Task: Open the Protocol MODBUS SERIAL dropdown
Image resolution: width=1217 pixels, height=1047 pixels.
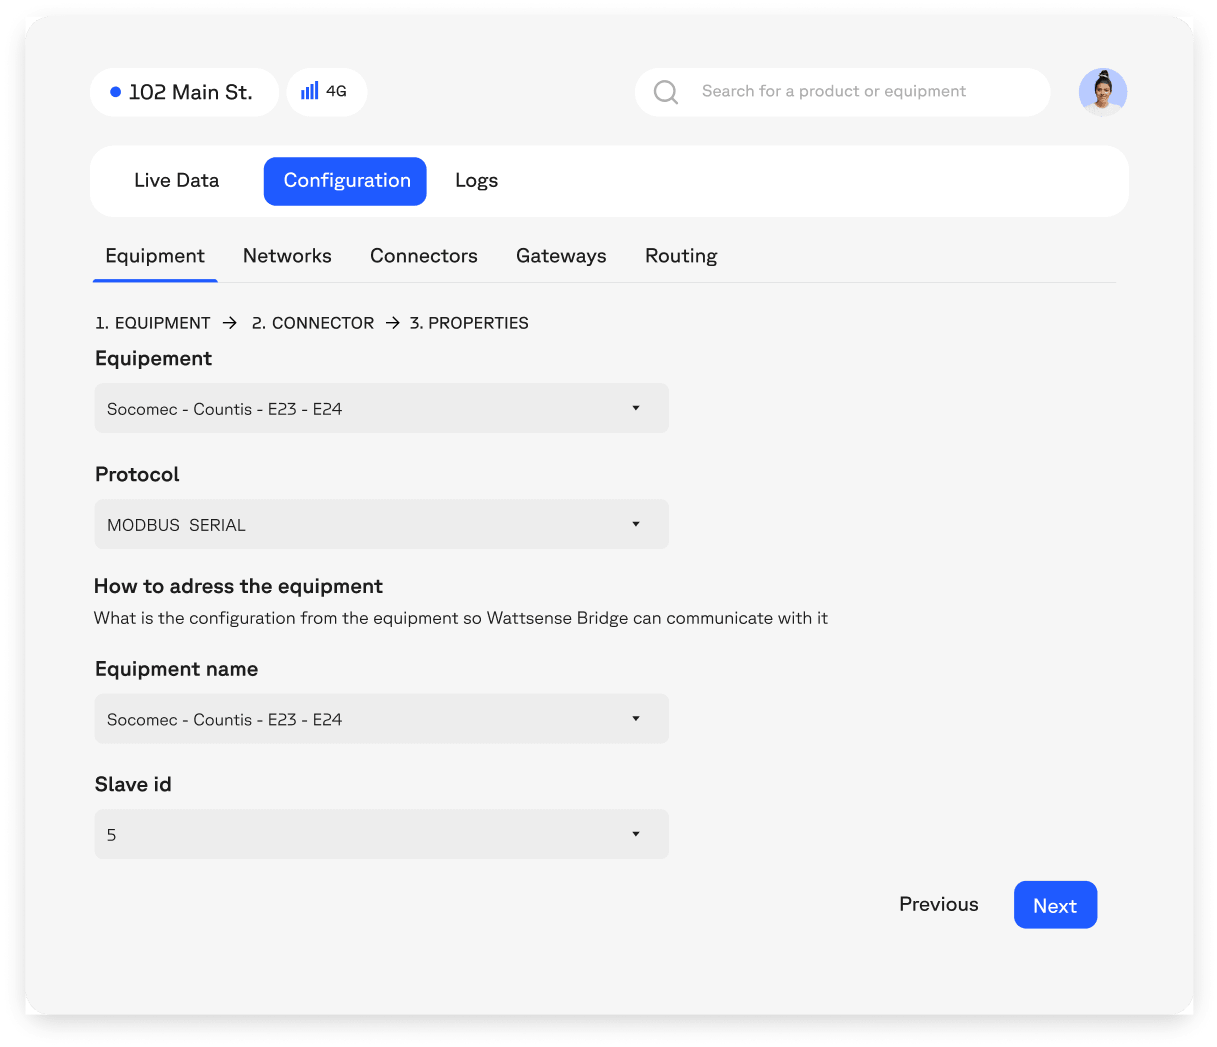Action: point(381,524)
